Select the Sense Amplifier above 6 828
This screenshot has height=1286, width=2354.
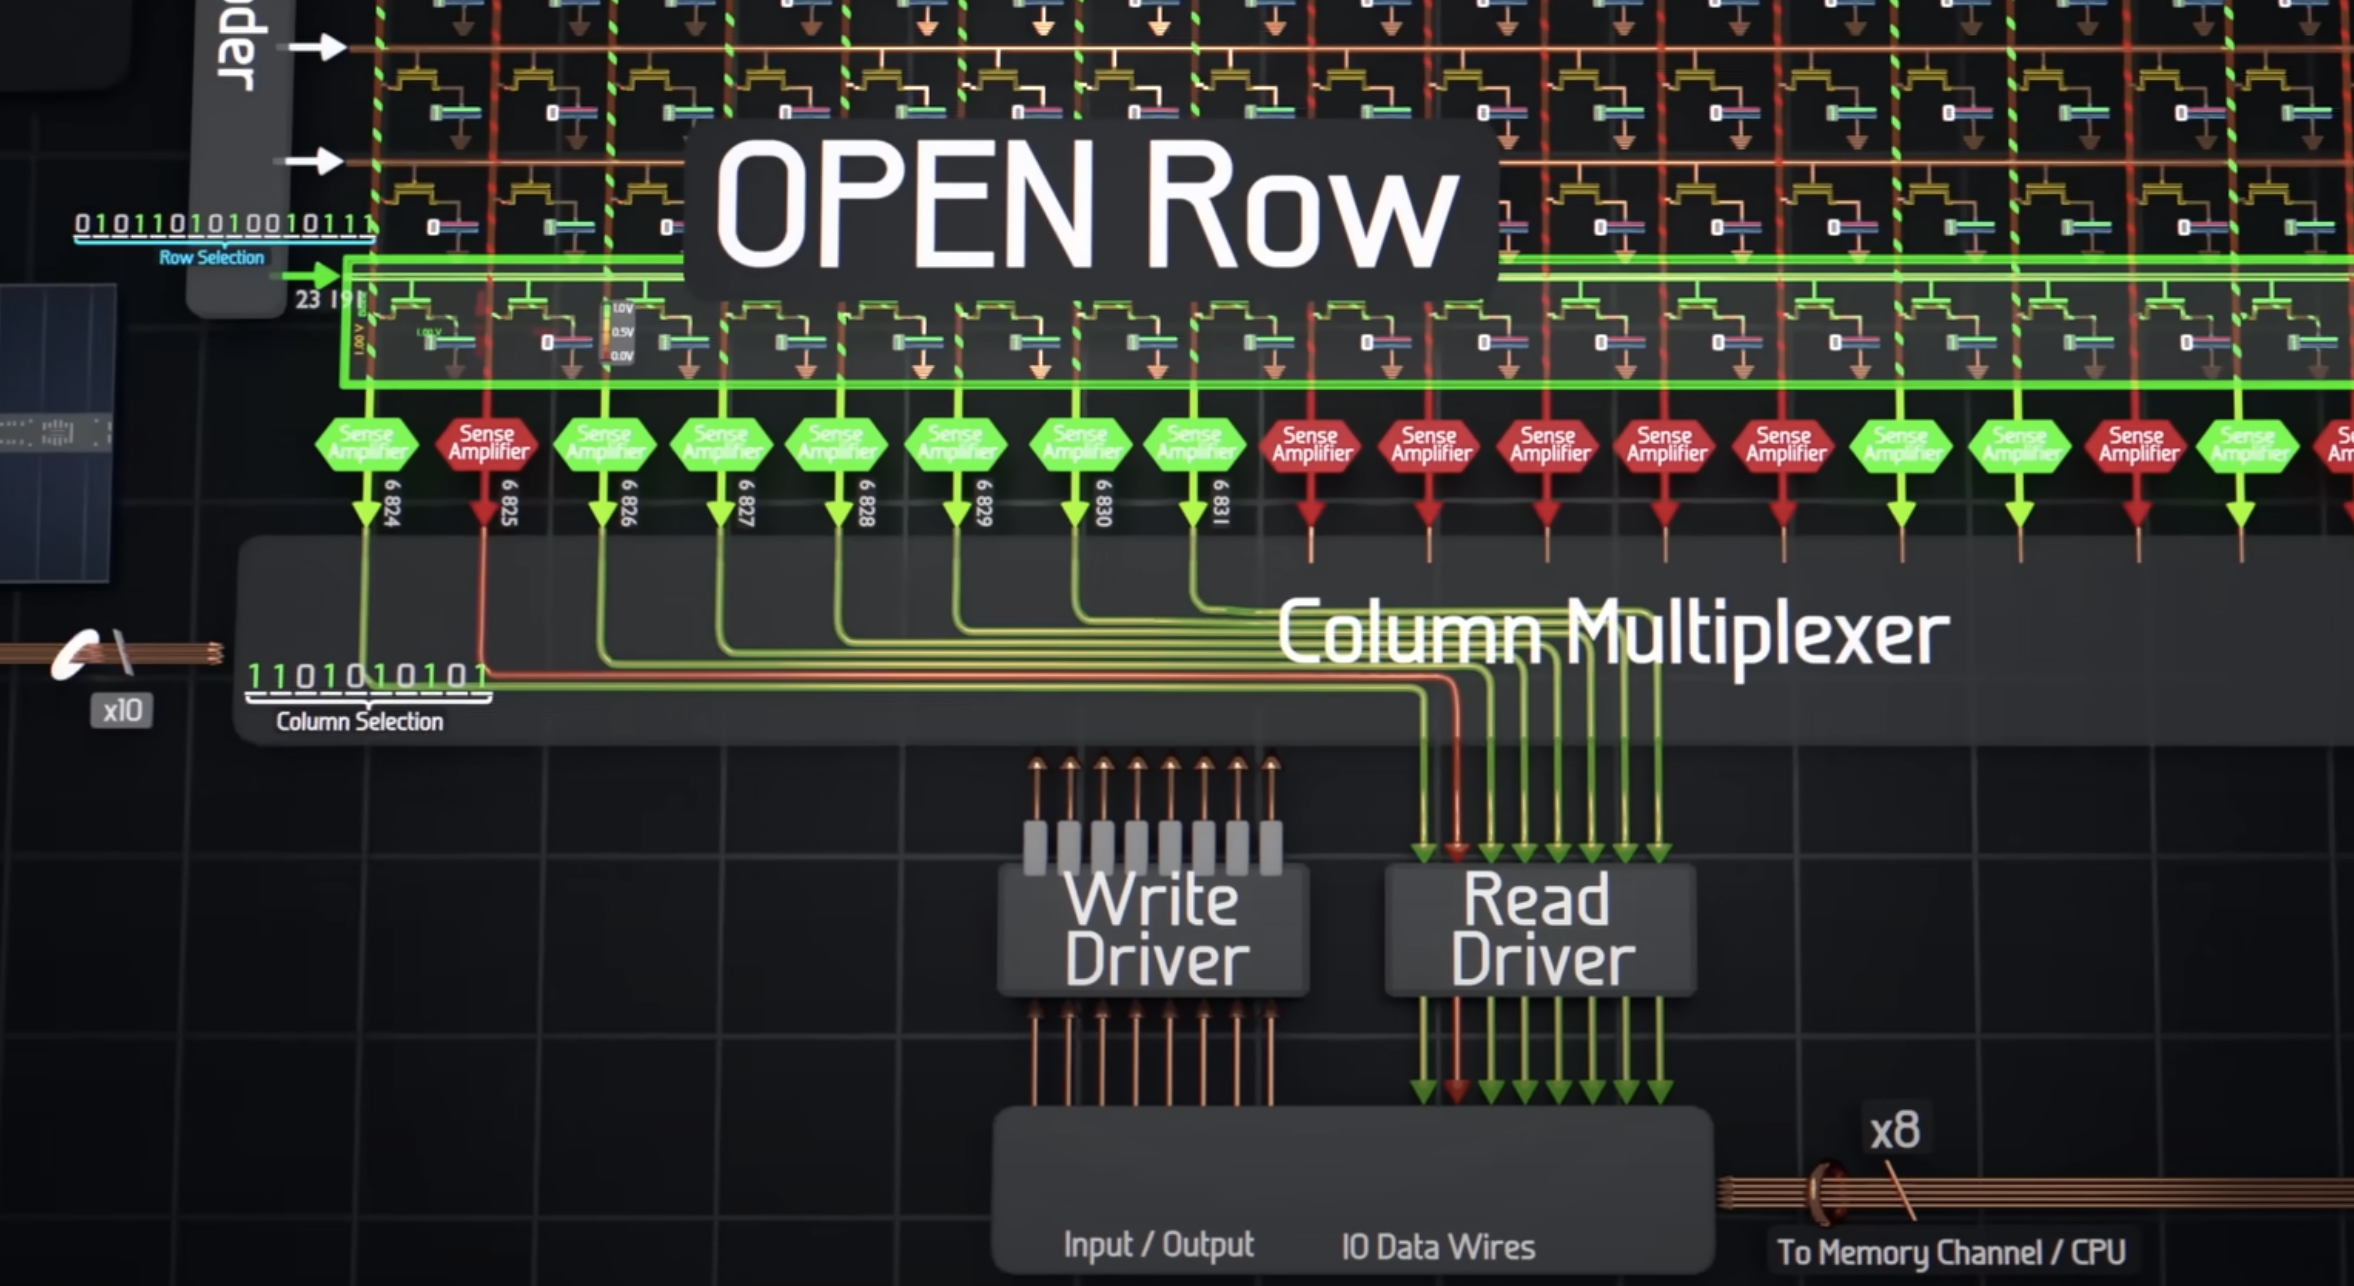point(837,444)
